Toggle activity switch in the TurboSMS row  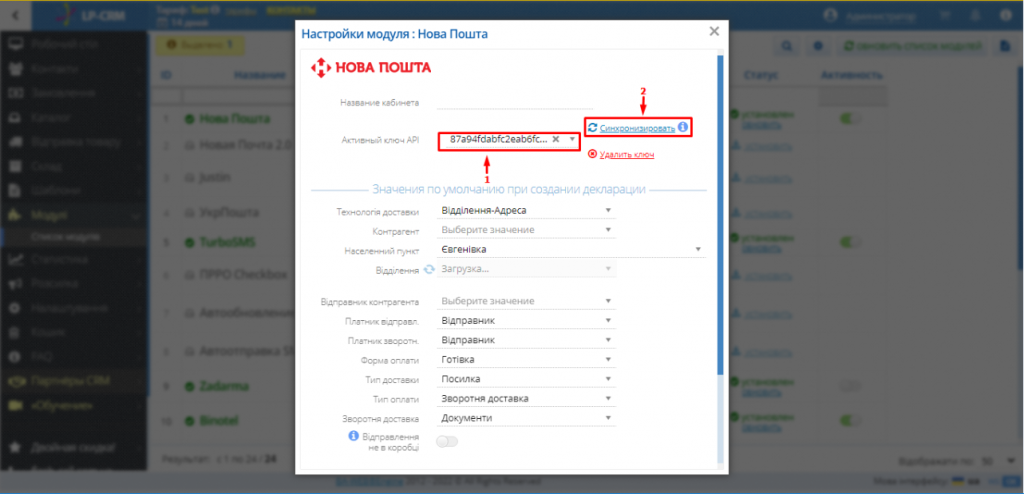tap(851, 242)
